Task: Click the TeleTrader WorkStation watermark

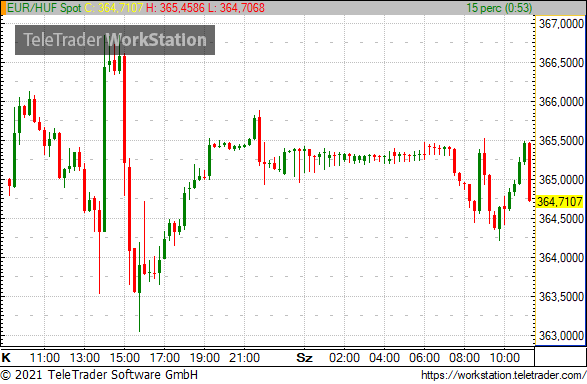Action: click(x=115, y=40)
